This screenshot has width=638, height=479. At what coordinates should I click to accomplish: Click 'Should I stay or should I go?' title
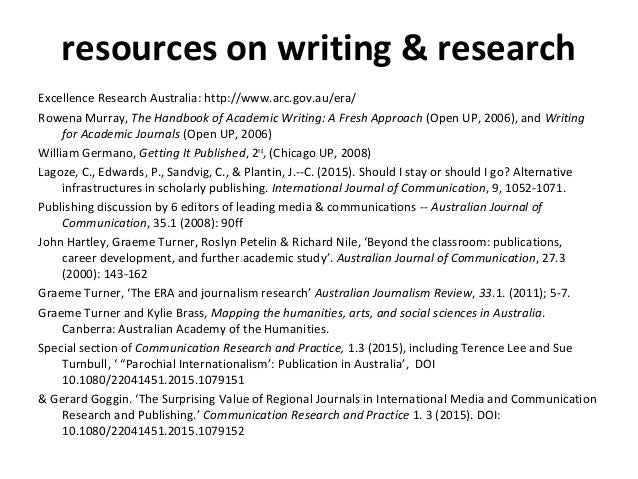coord(434,172)
